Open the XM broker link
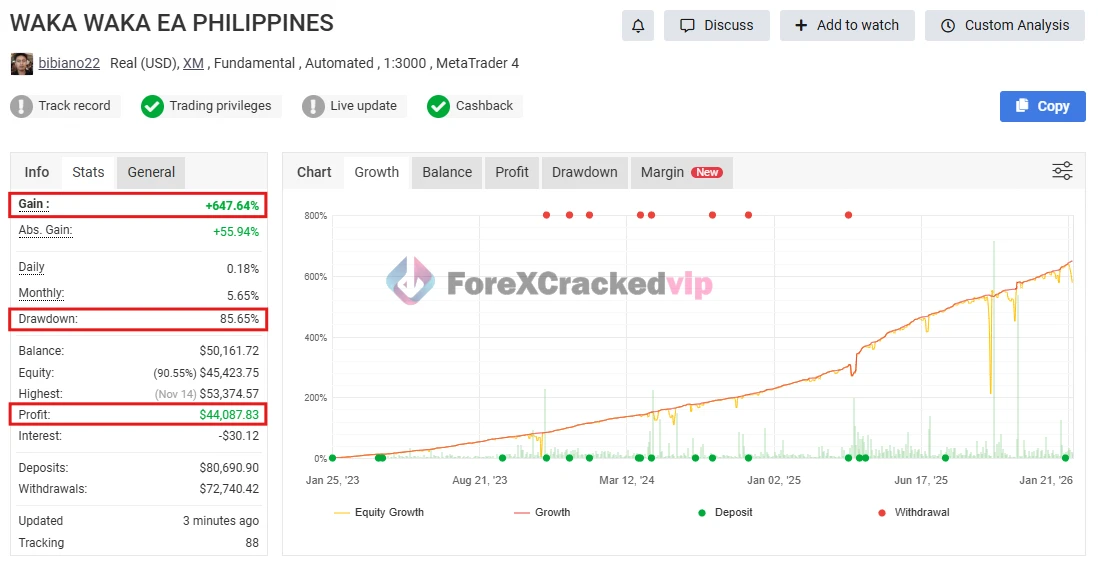This screenshot has height=565, width=1098. (193, 63)
